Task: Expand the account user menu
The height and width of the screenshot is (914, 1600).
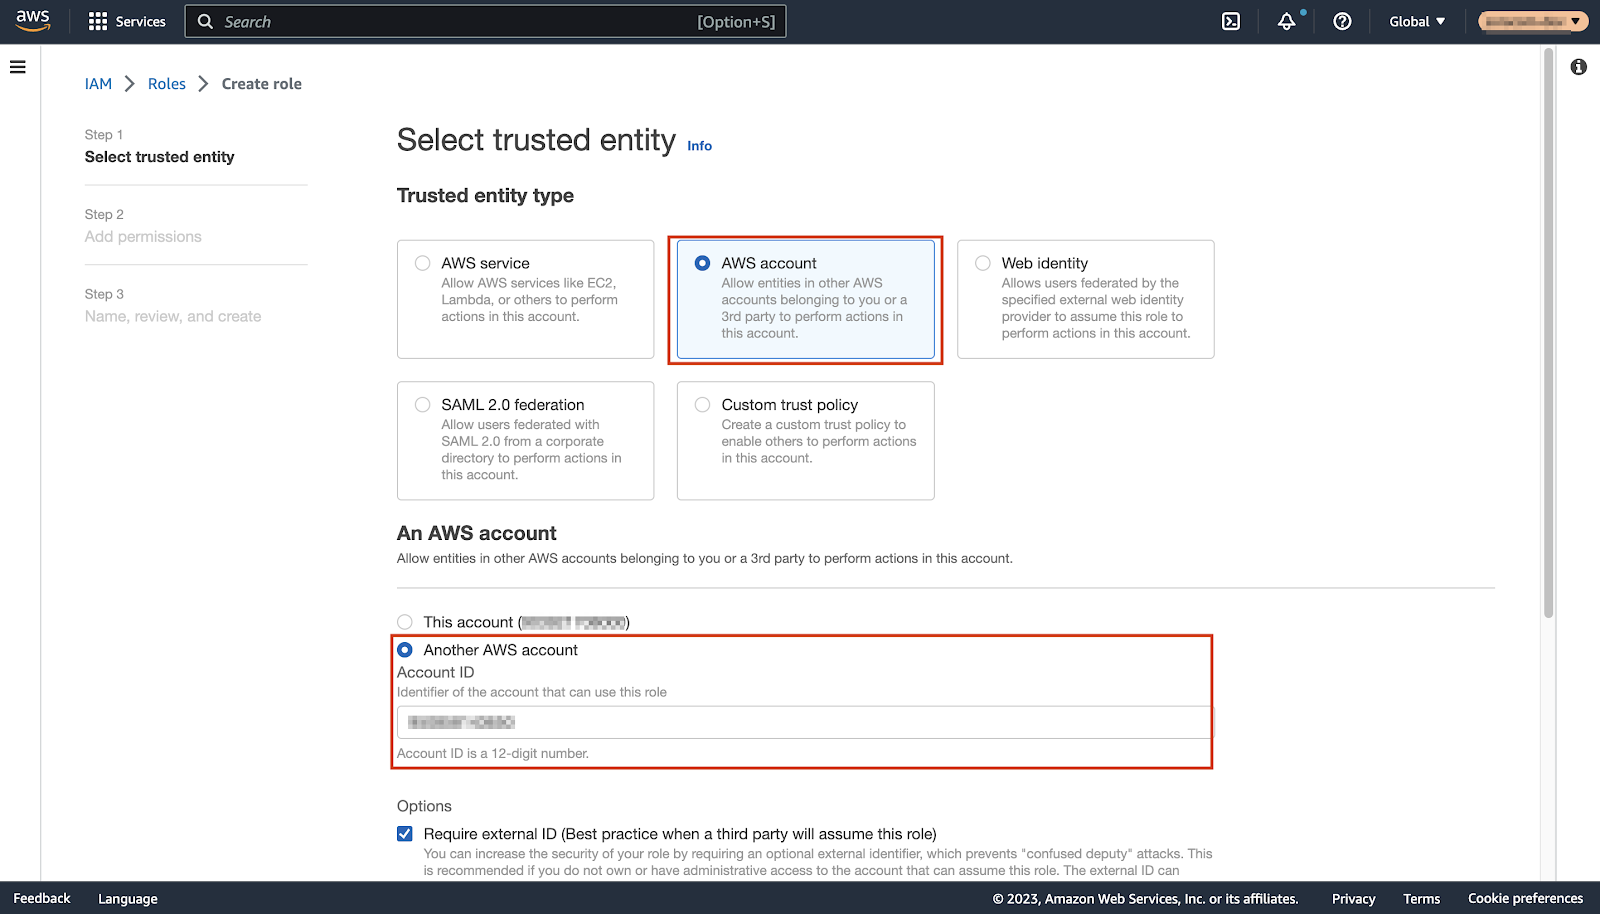Action: [x=1532, y=22]
